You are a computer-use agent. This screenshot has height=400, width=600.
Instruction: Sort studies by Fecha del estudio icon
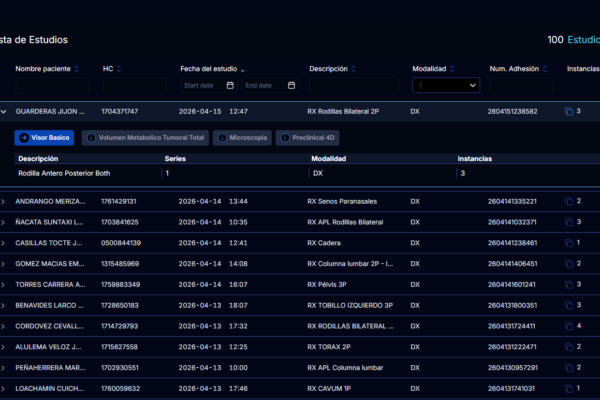pos(243,69)
